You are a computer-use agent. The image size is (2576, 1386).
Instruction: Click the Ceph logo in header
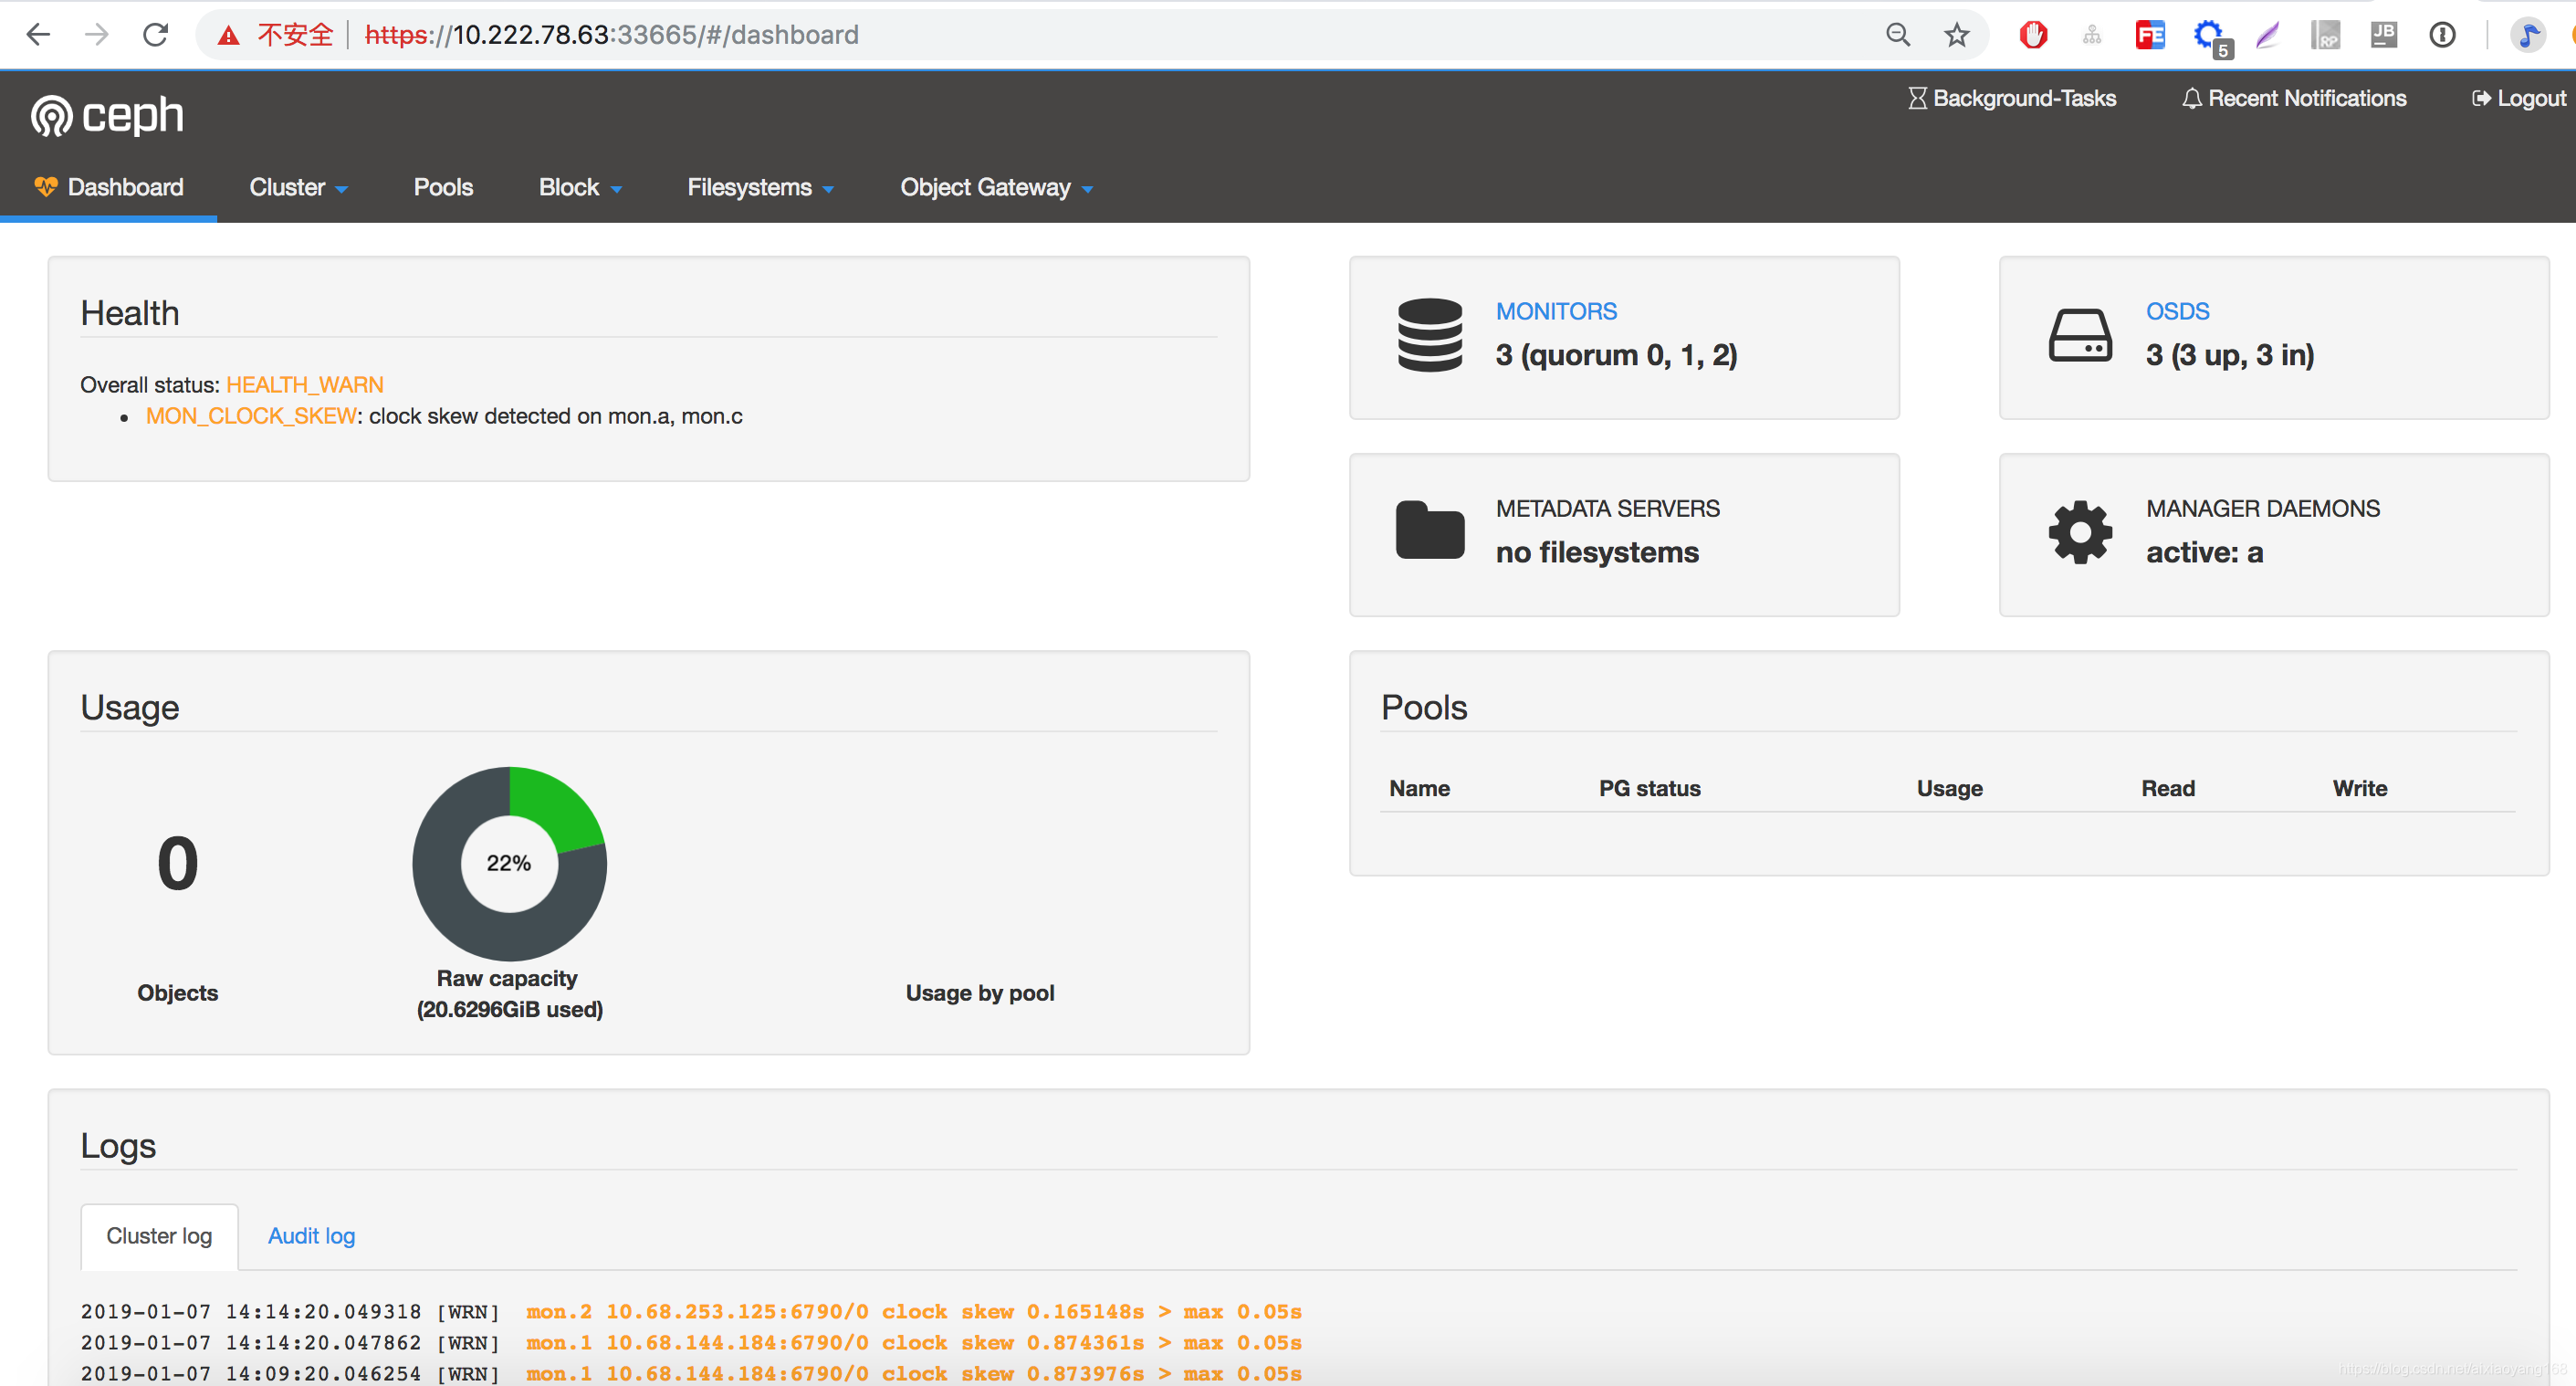[107, 115]
